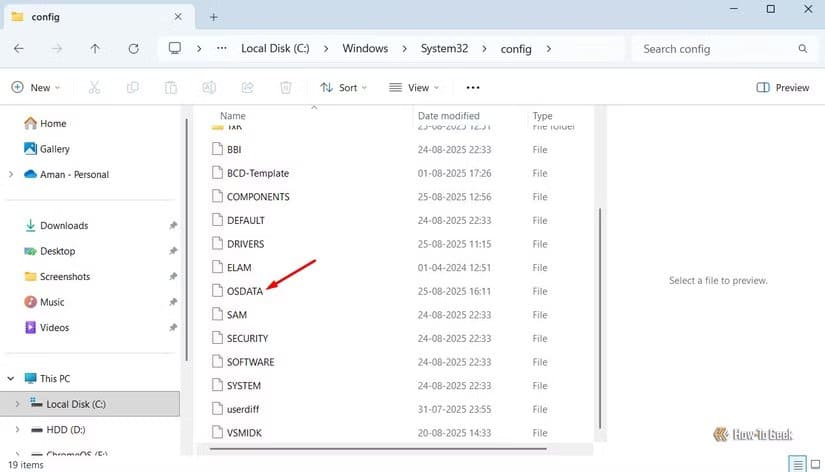Viewport: 825px width, 472px height.
Task: Open the address bar ellipsis overflow
Action: pos(222,48)
